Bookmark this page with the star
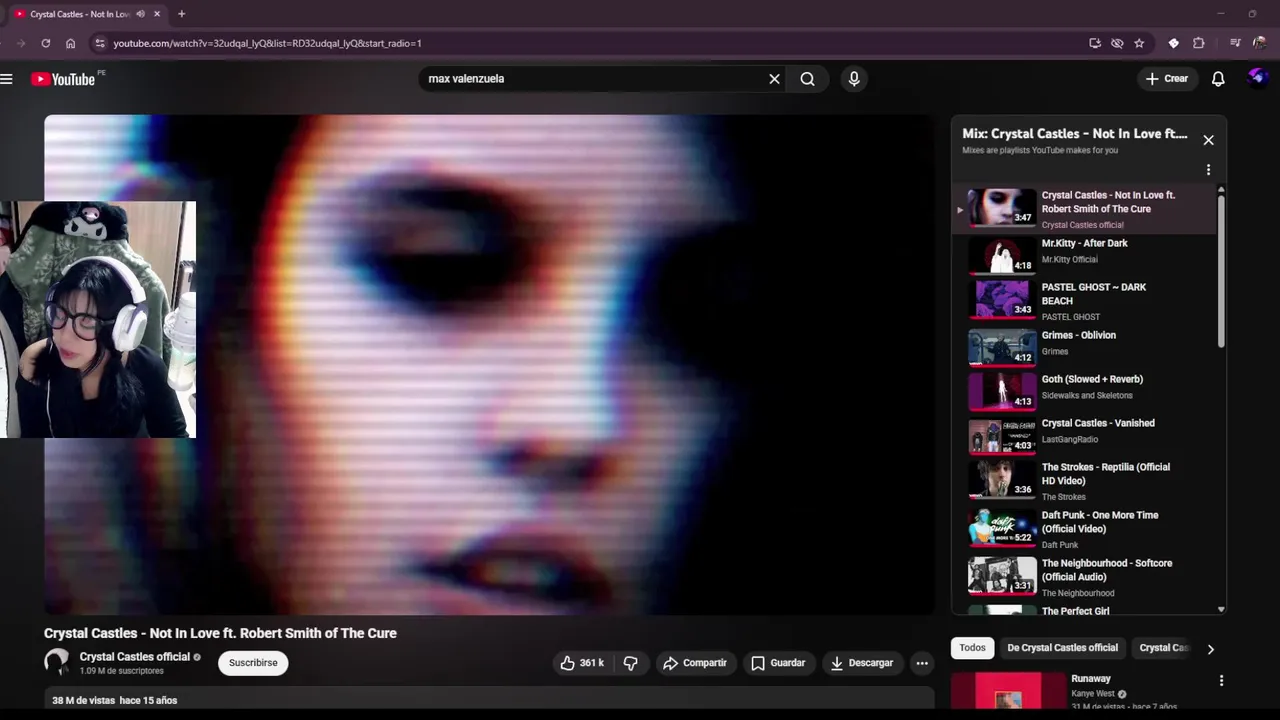Viewport: 1280px width, 720px height. click(1139, 43)
